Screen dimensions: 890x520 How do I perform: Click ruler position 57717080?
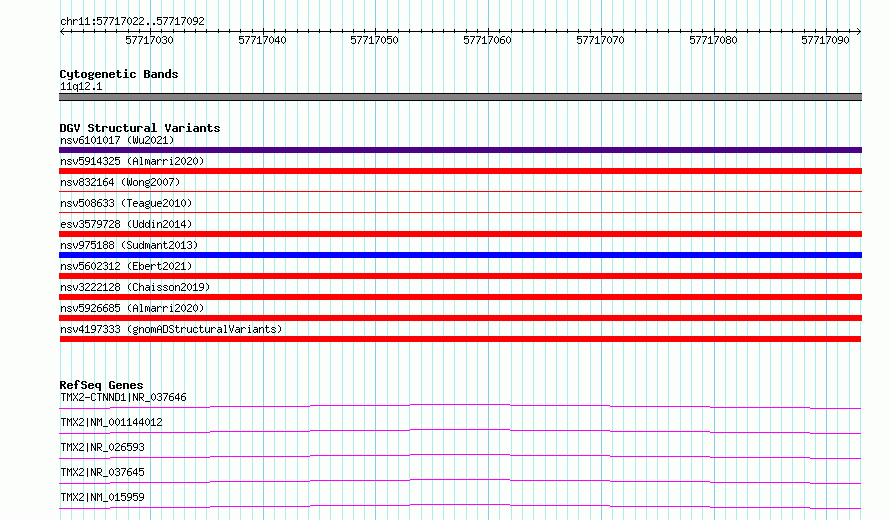(713, 40)
